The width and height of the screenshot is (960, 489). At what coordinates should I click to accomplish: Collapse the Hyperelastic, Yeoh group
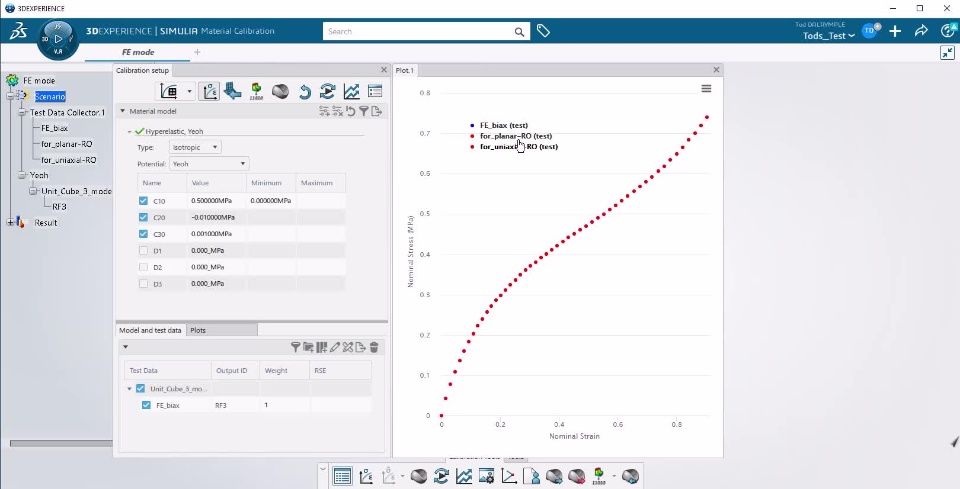130,132
